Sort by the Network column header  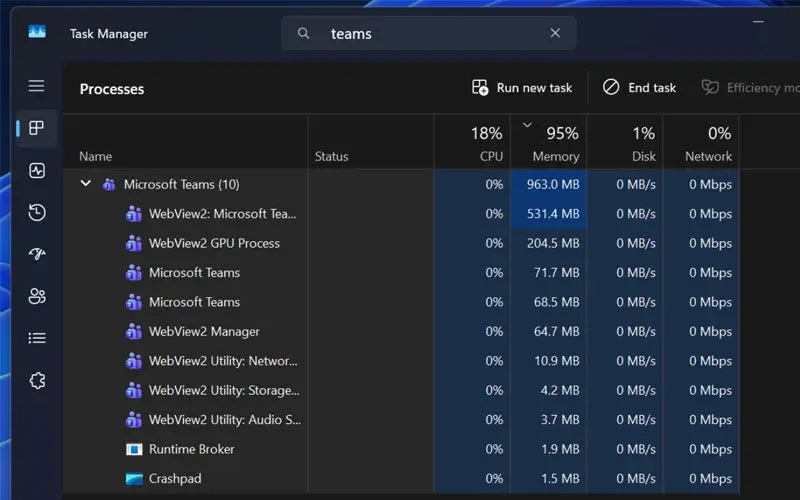click(x=702, y=143)
